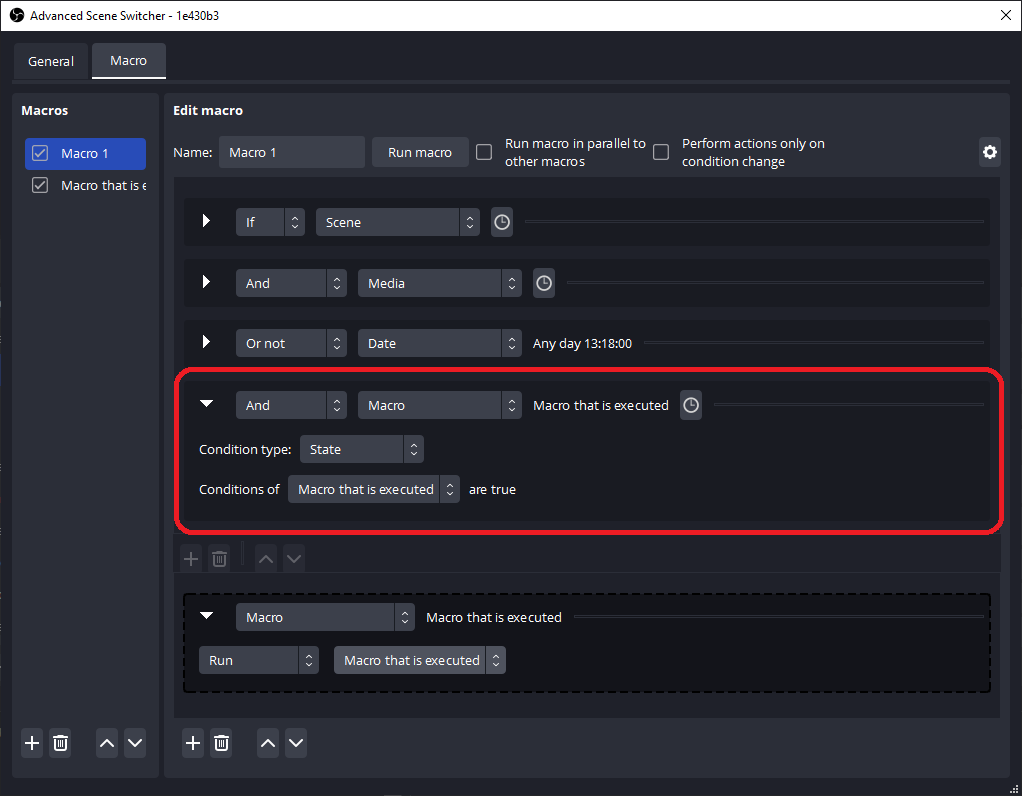This screenshot has height=796, width=1022.
Task: Select the Macro tab
Action: coord(128,61)
